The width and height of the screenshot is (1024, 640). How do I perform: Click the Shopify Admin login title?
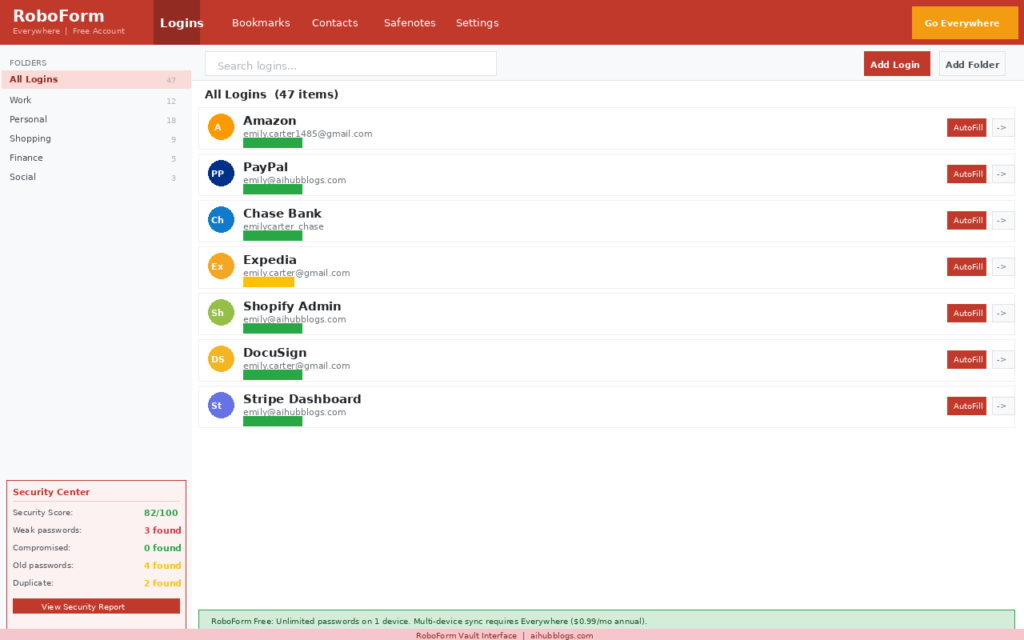pos(292,306)
